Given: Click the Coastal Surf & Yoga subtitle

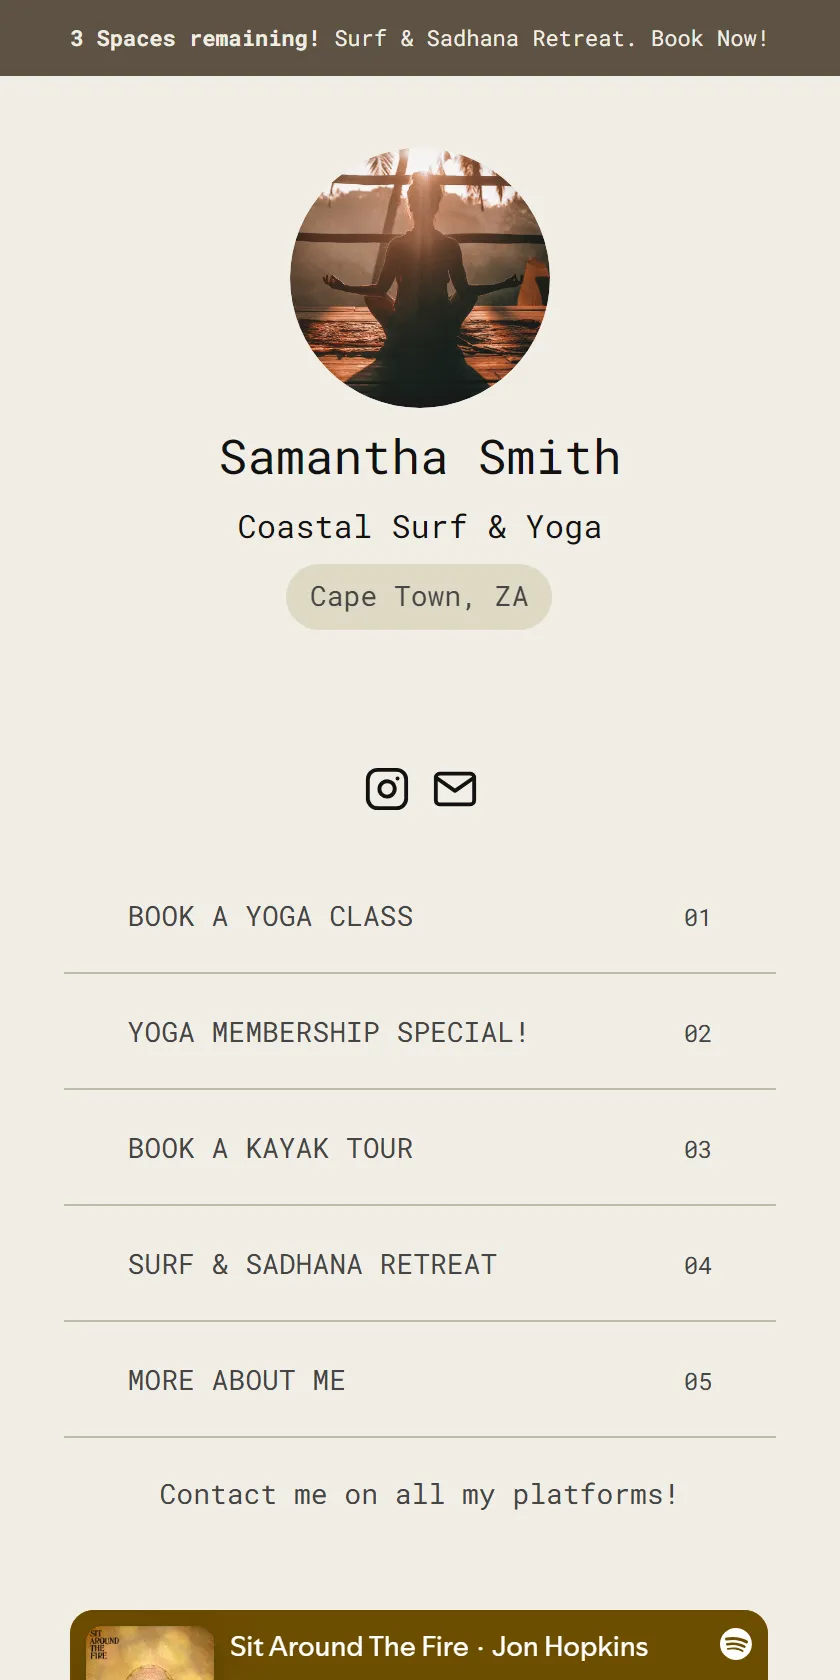Looking at the screenshot, I should [420, 527].
